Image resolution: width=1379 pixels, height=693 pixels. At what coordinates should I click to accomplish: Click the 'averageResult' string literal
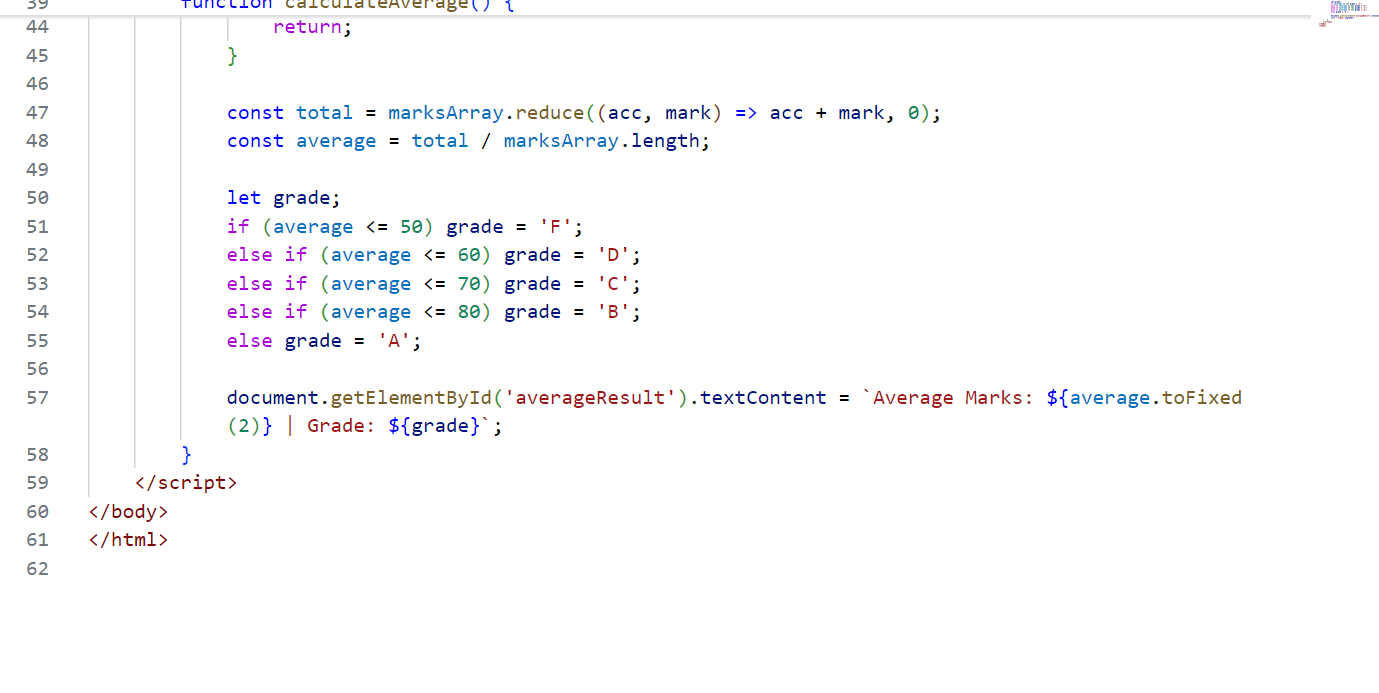(590, 398)
